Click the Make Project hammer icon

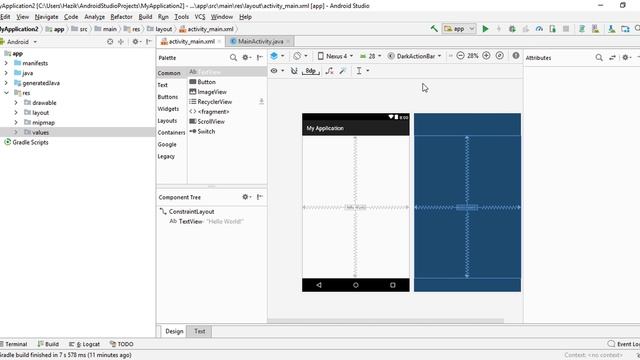click(434, 29)
